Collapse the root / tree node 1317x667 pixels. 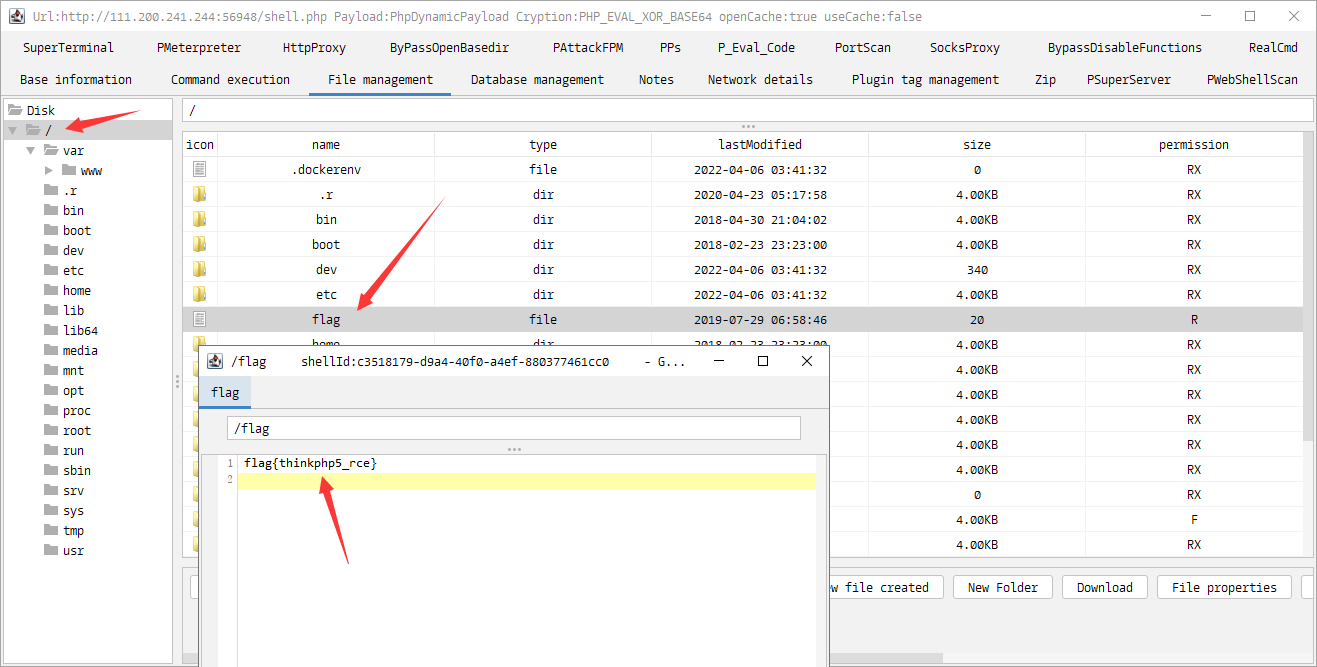tap(12, 130)
